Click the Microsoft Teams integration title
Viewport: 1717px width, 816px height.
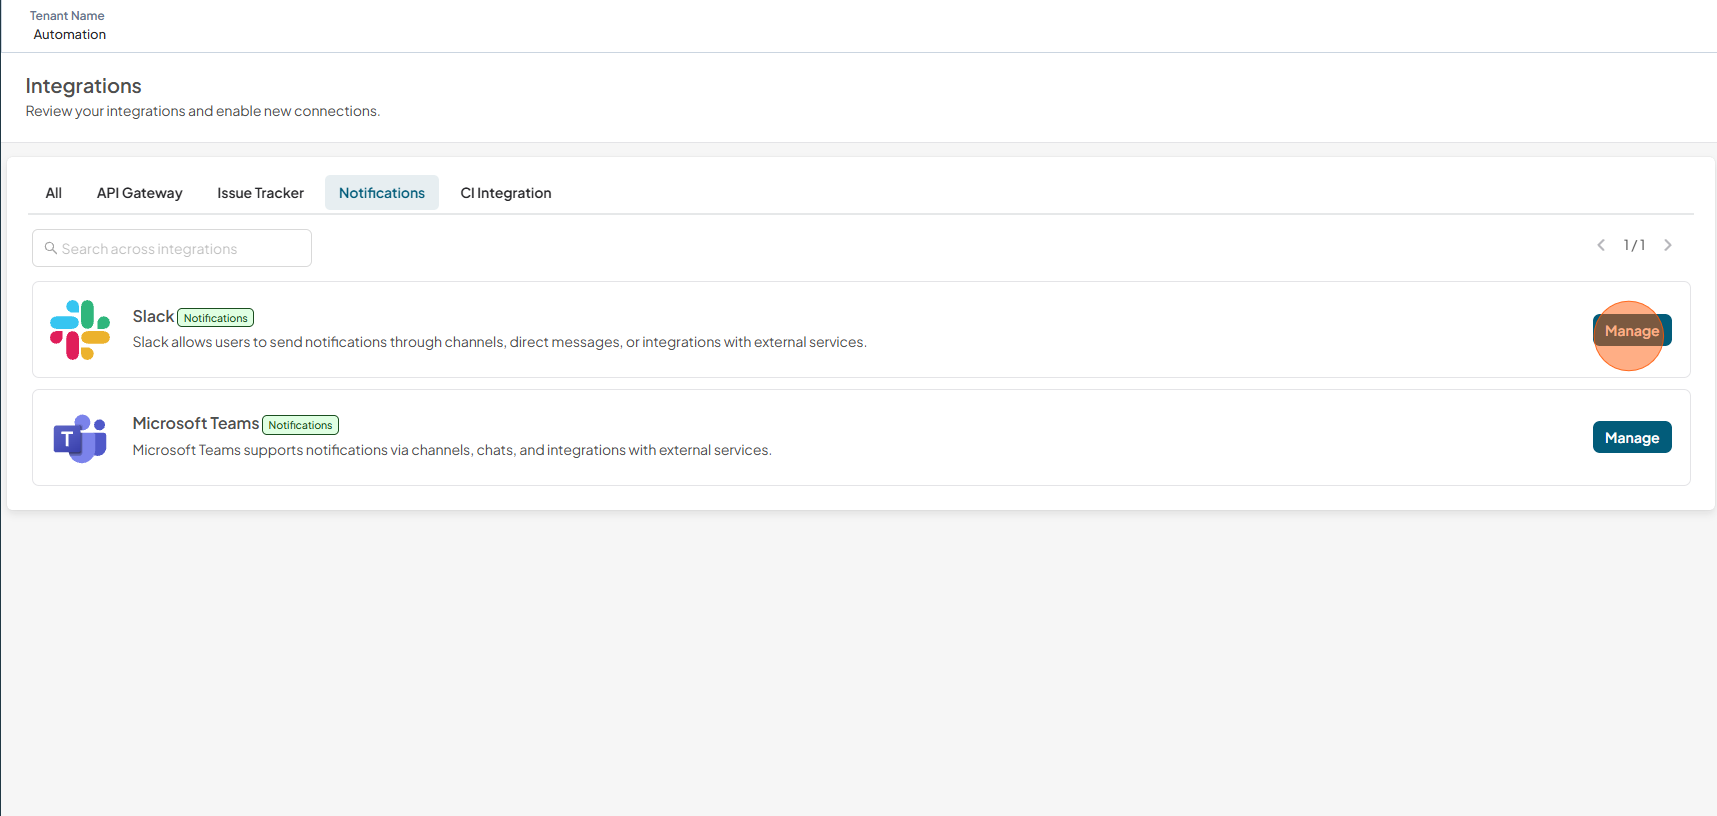click(x=196, y=423)
